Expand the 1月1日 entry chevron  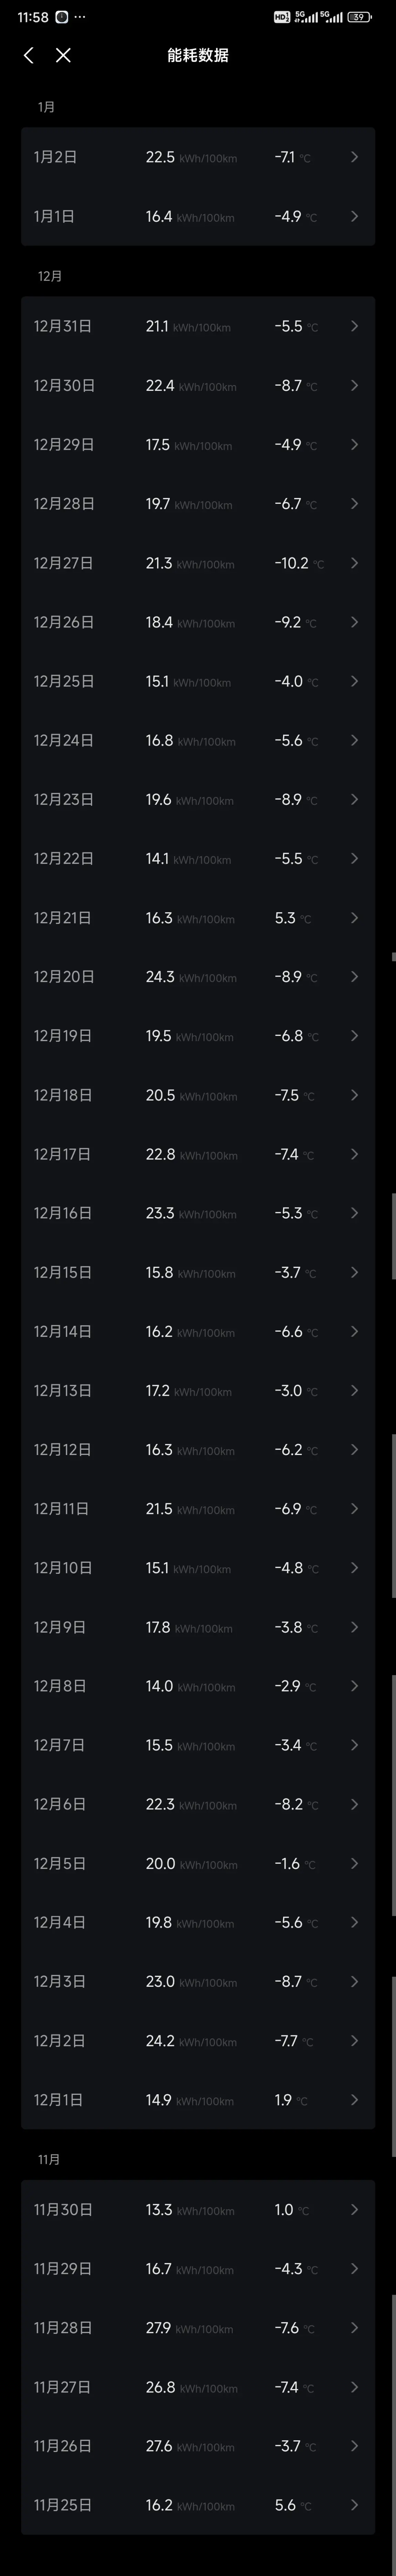coord(354,216)
